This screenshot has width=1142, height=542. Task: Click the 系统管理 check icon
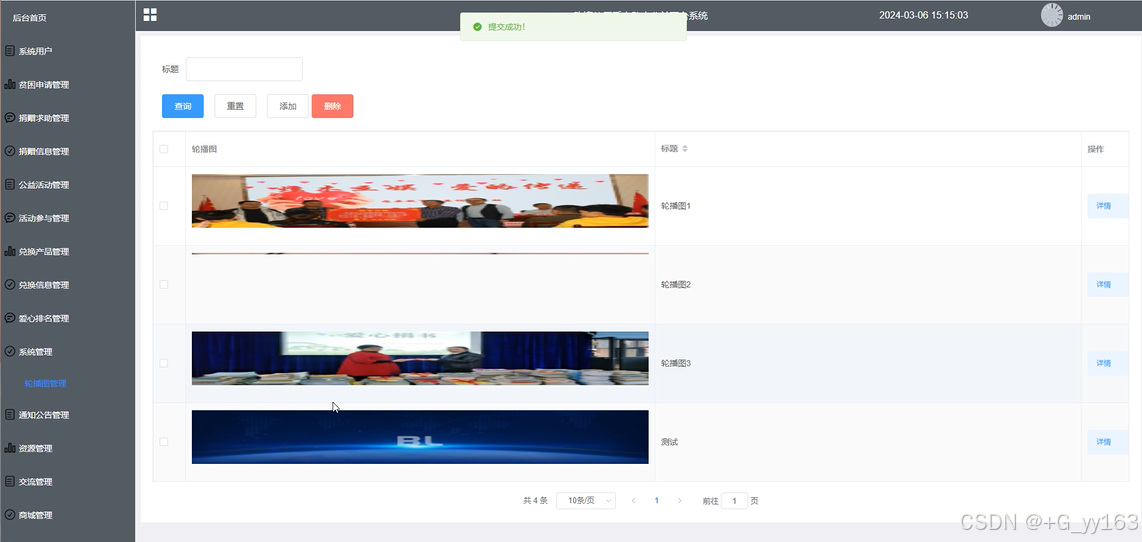pos(9,351)
